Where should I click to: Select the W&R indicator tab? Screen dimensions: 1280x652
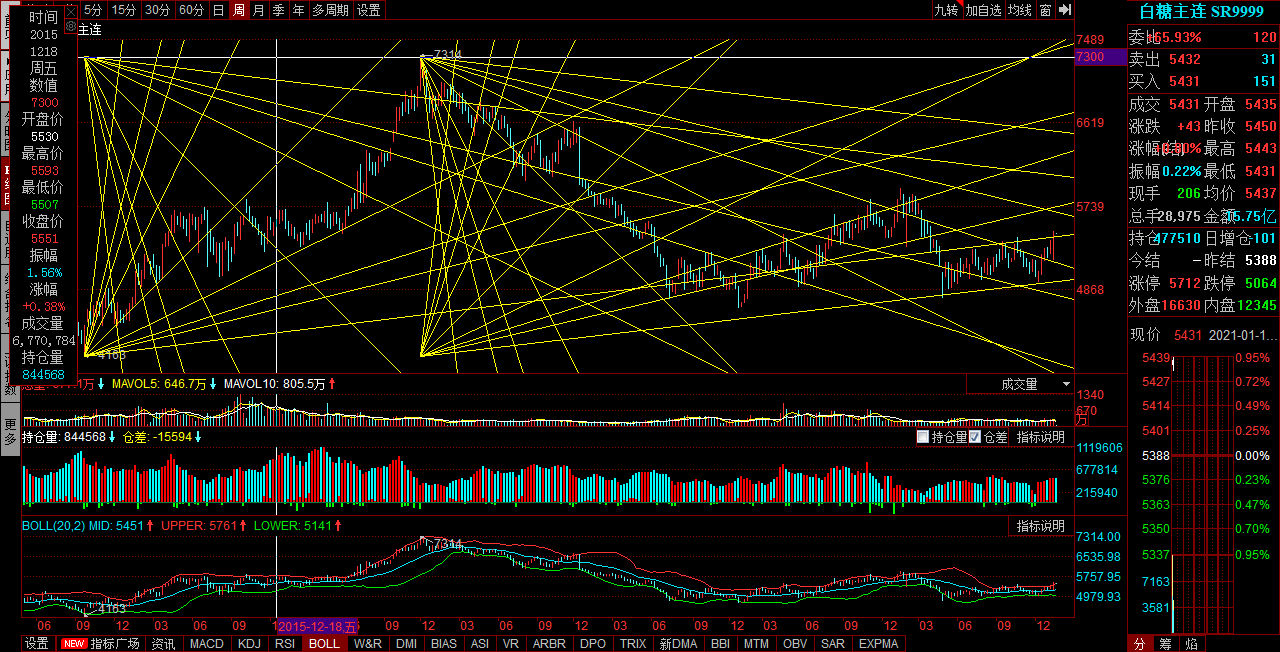pos(368,644)
